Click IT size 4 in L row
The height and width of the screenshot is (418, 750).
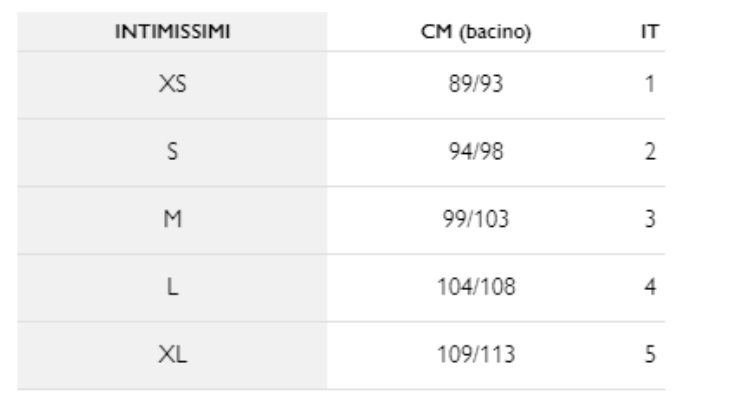click(x=650, y=288)
